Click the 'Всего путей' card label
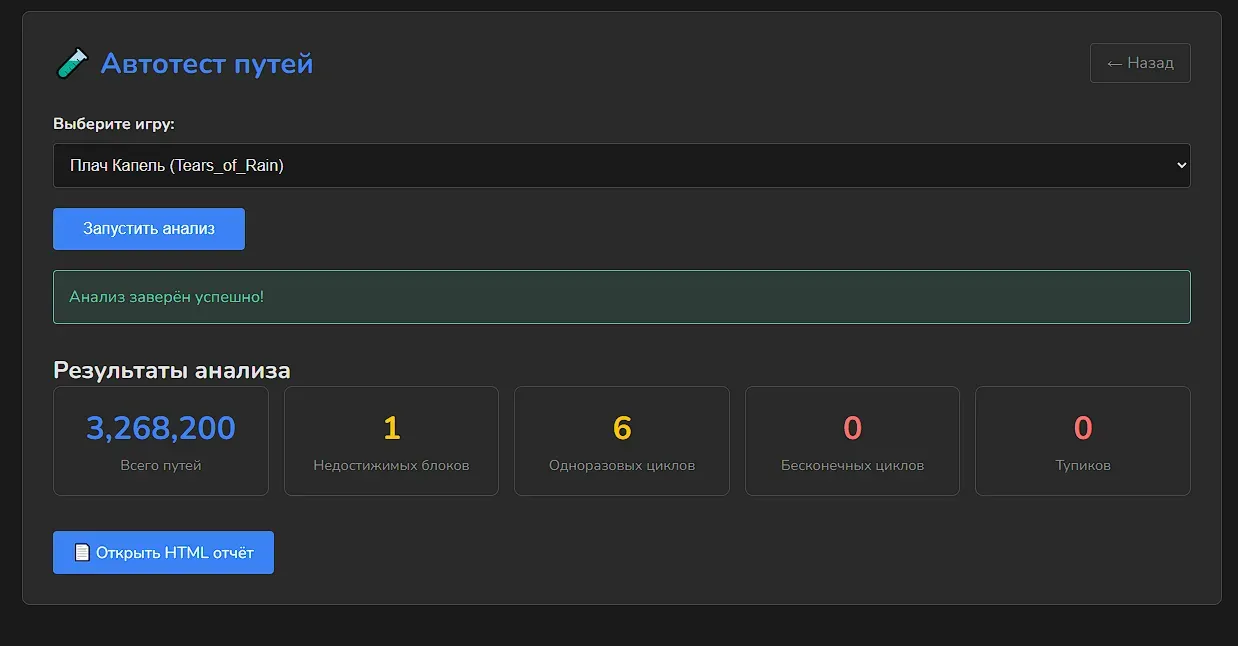The image size is (1238, 646). [161, 465]
